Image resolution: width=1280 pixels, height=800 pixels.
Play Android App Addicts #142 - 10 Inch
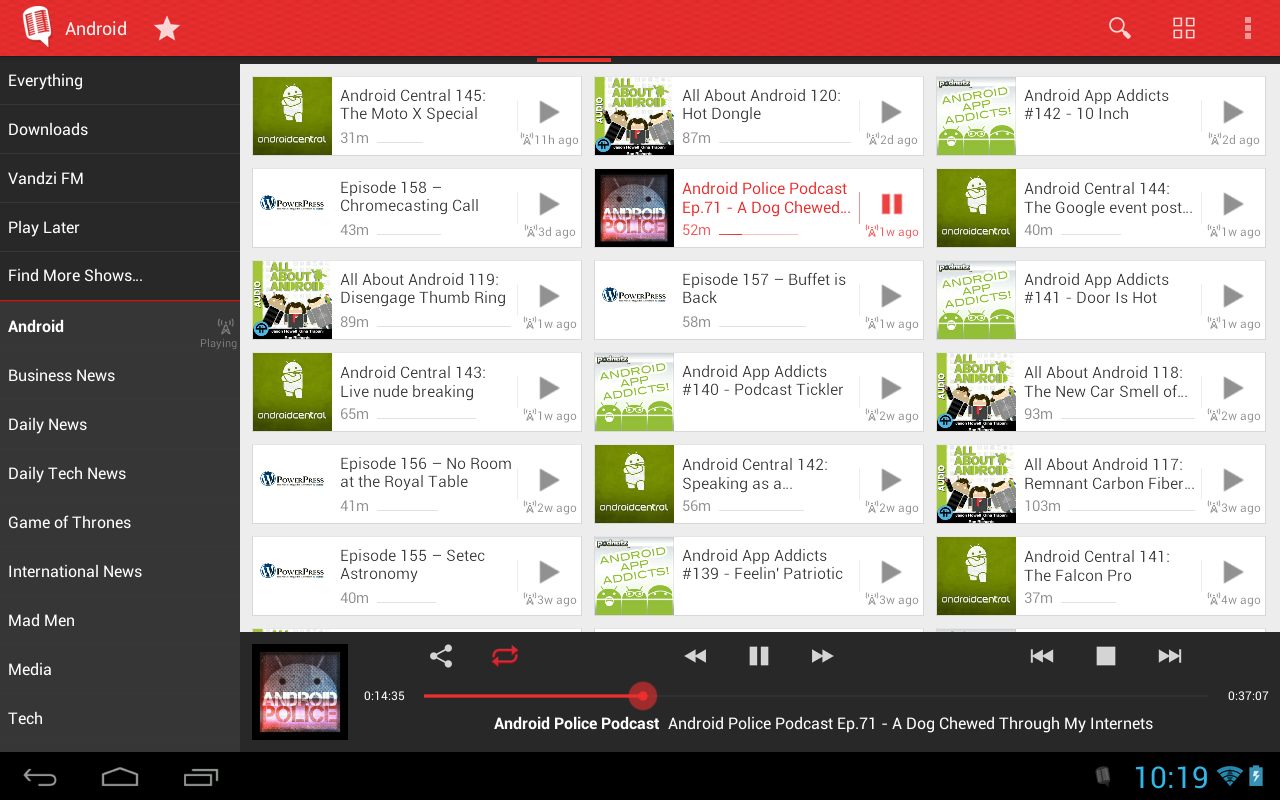[1233, 112]
